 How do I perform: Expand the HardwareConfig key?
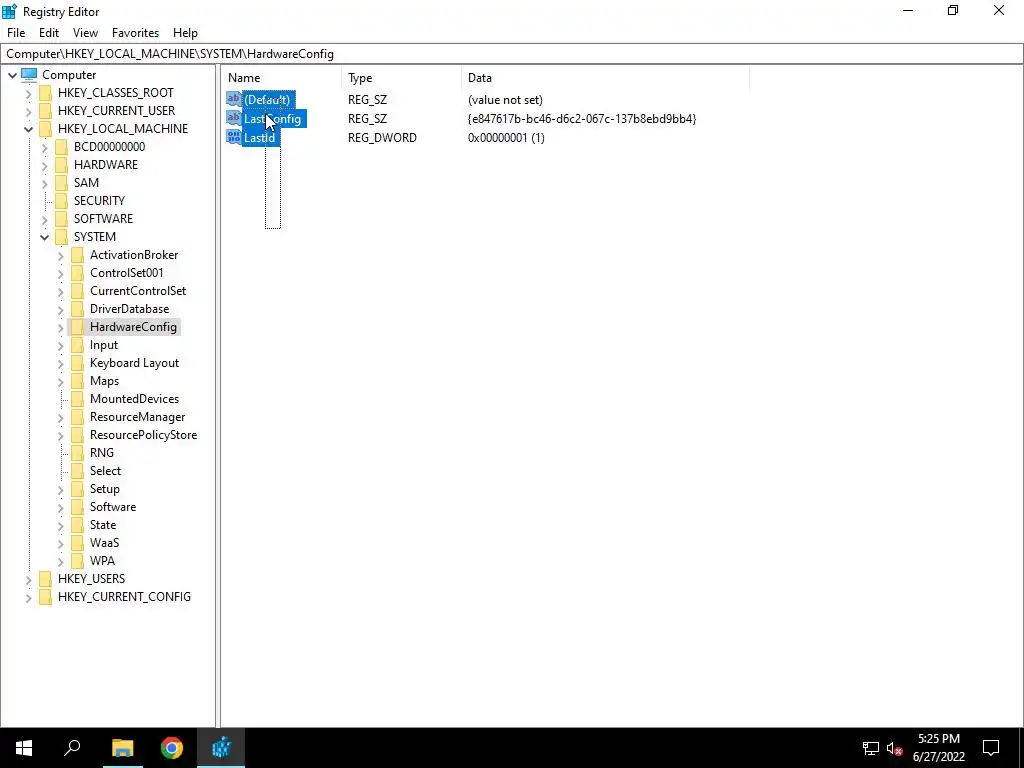tap(61, 327)
